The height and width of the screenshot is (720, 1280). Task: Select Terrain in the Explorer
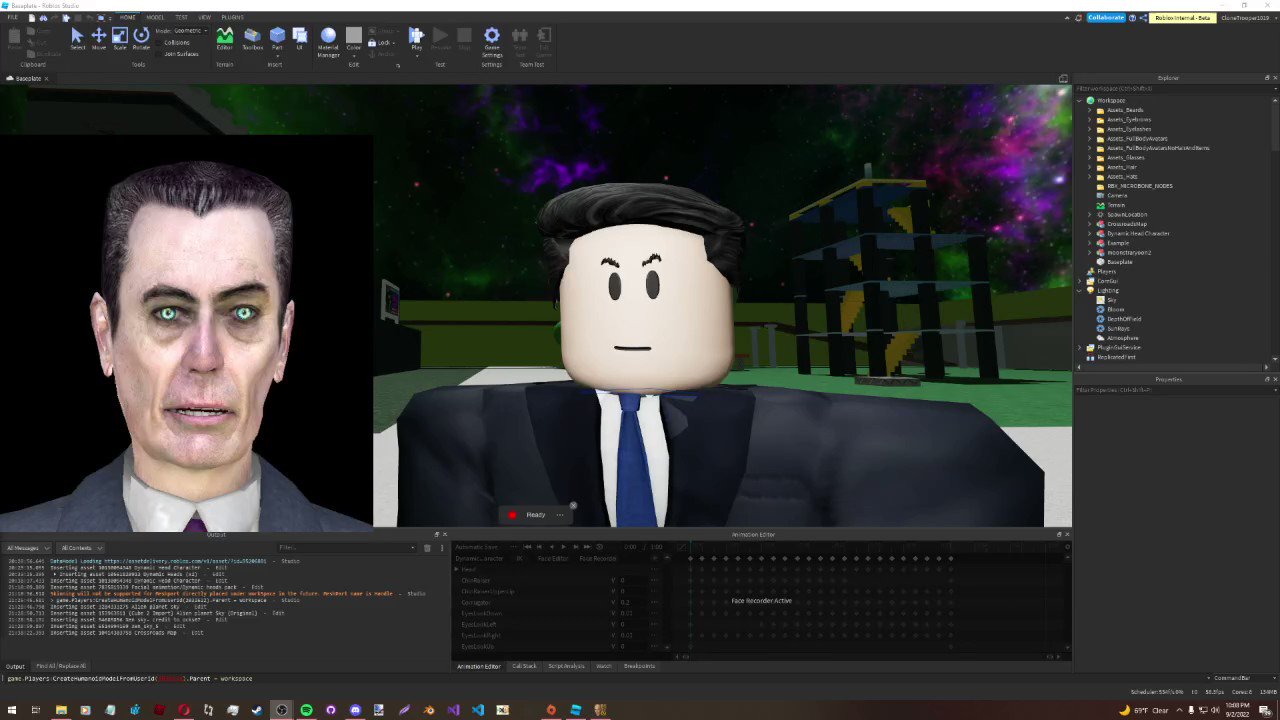1116,205
